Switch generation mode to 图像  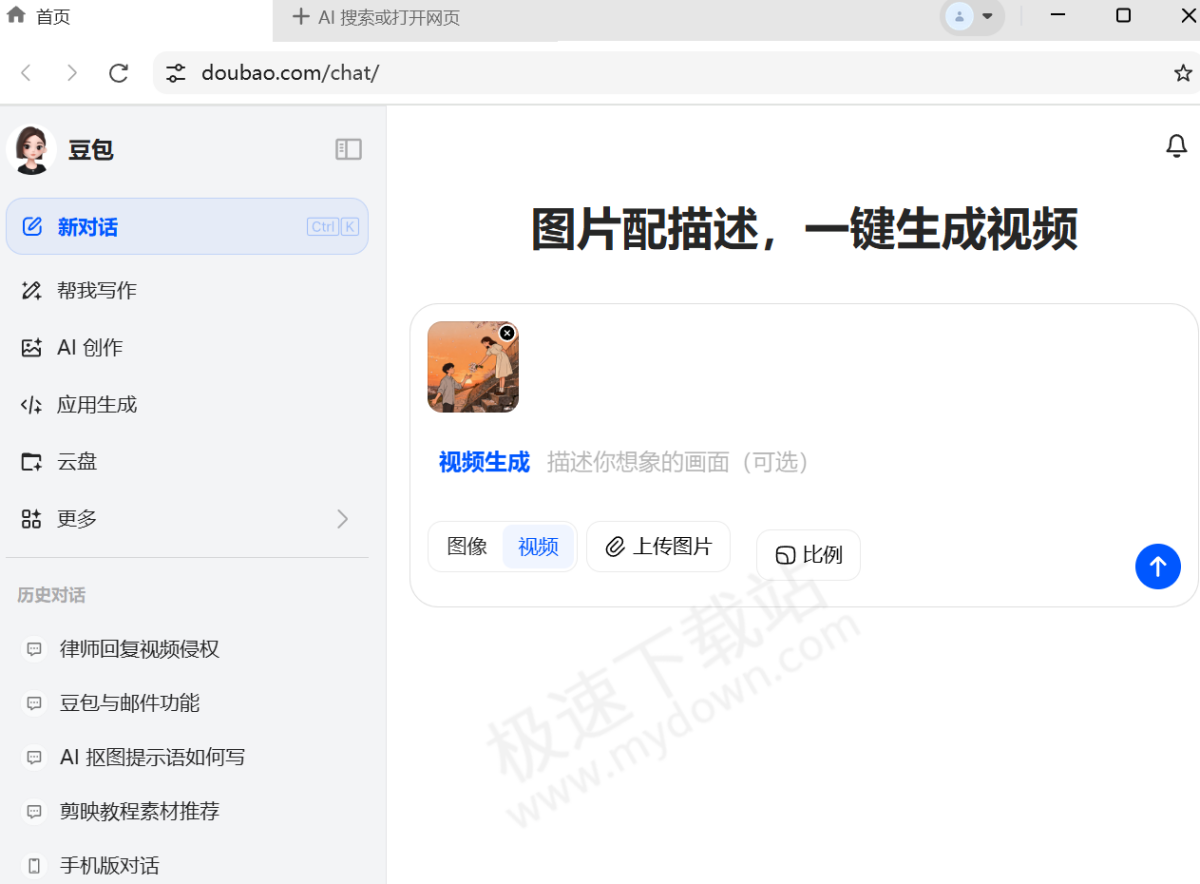pyautogui.click(x=467, y=546)
